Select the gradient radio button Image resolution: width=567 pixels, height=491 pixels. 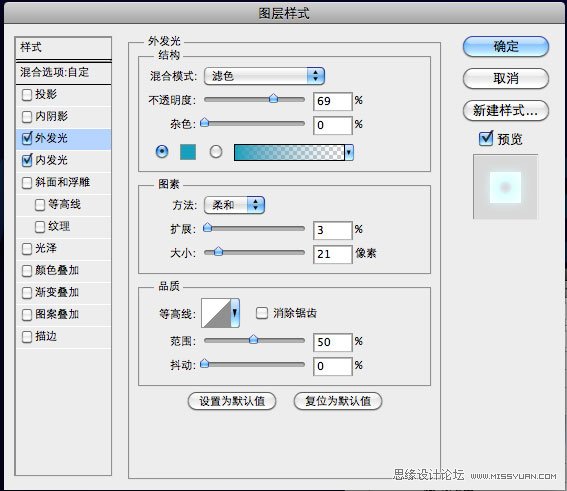(x=216, y=151)
